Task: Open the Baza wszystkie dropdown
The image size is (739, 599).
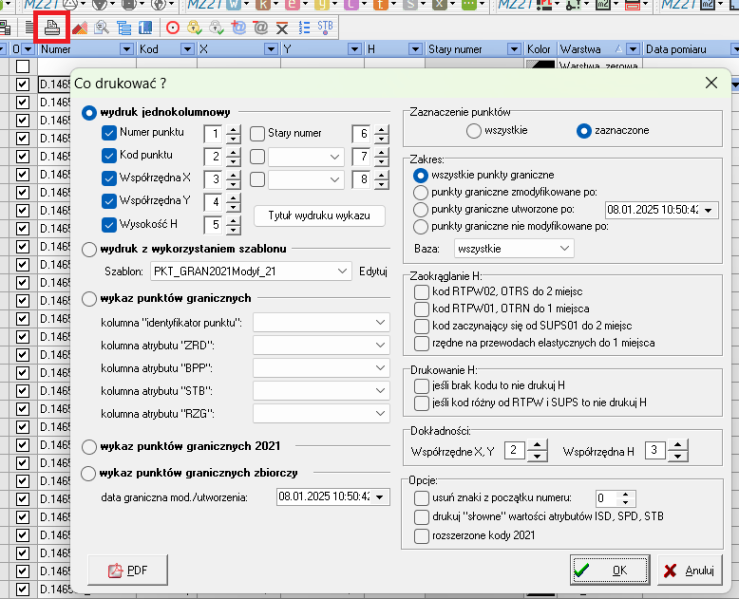Action: coord(514,248)
